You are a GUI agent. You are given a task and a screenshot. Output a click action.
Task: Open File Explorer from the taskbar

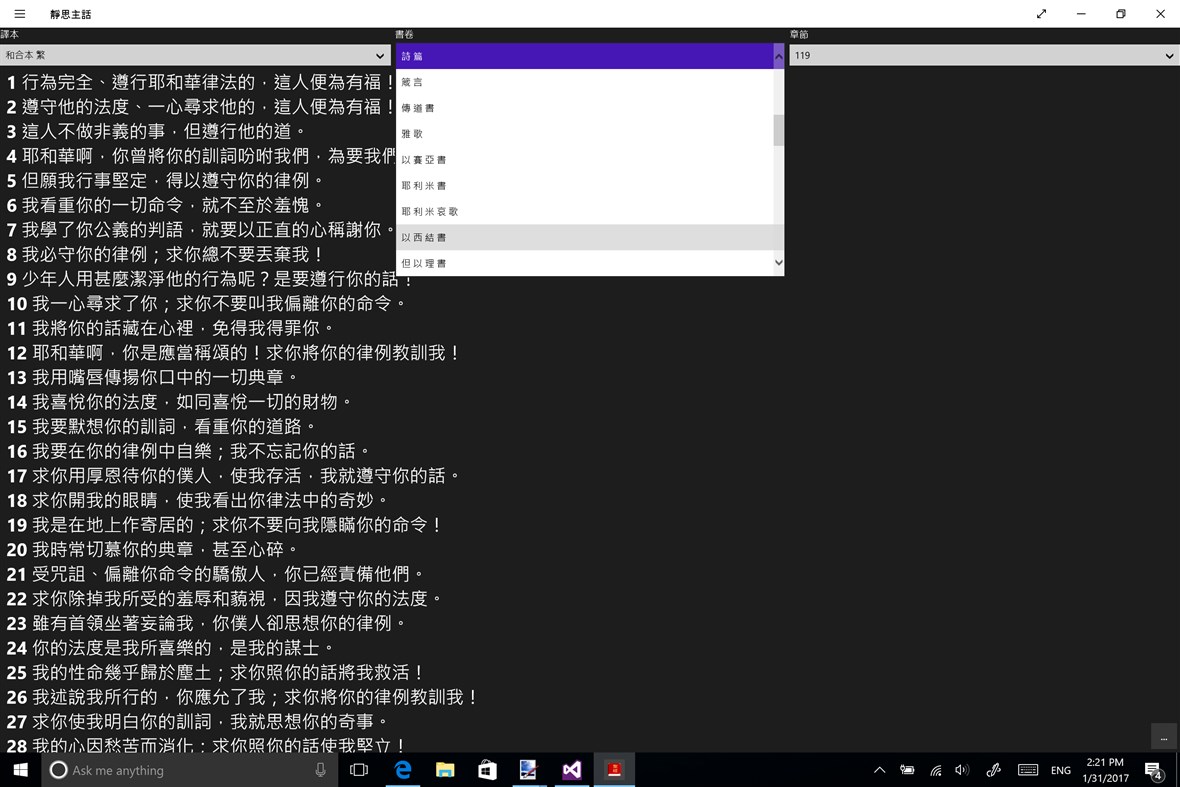[x=445, y=770]
